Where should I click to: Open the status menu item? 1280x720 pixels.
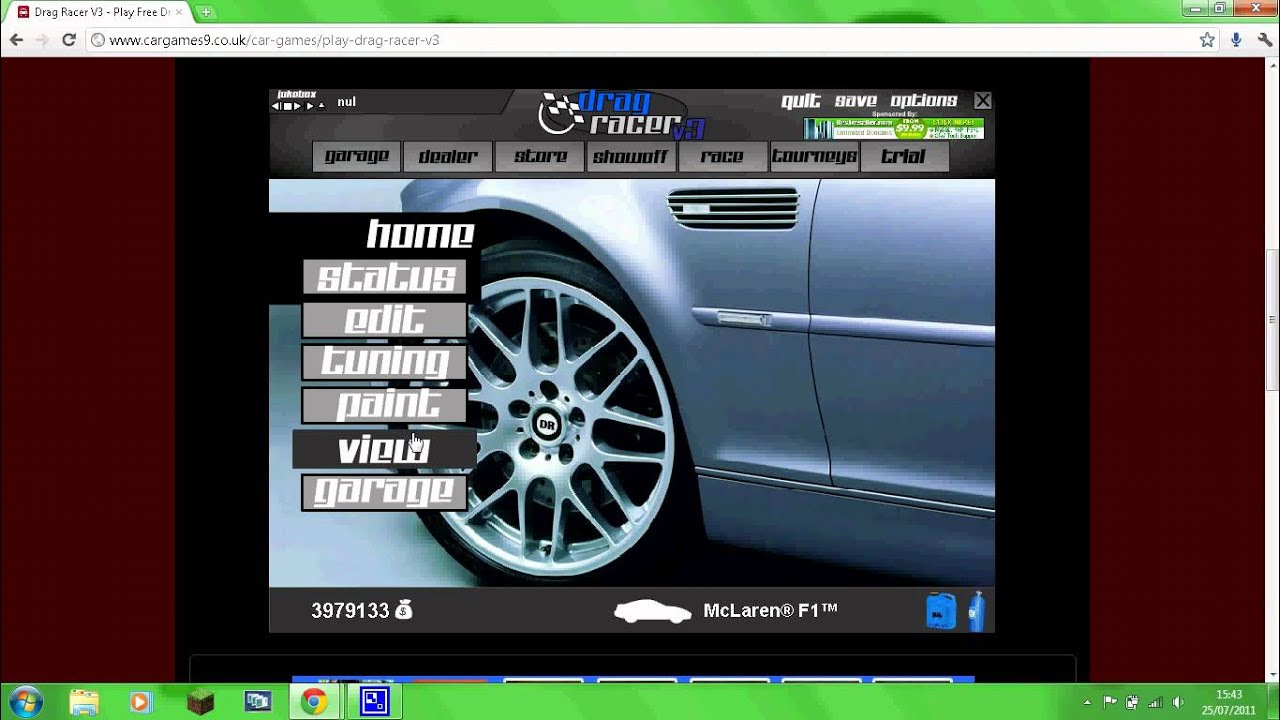pyautogui.click(x=385, y=277)
